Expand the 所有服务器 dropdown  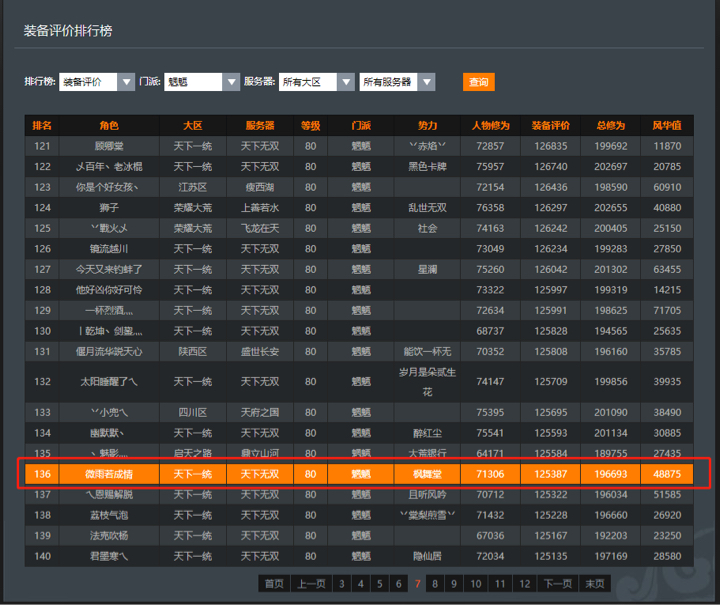397,82
